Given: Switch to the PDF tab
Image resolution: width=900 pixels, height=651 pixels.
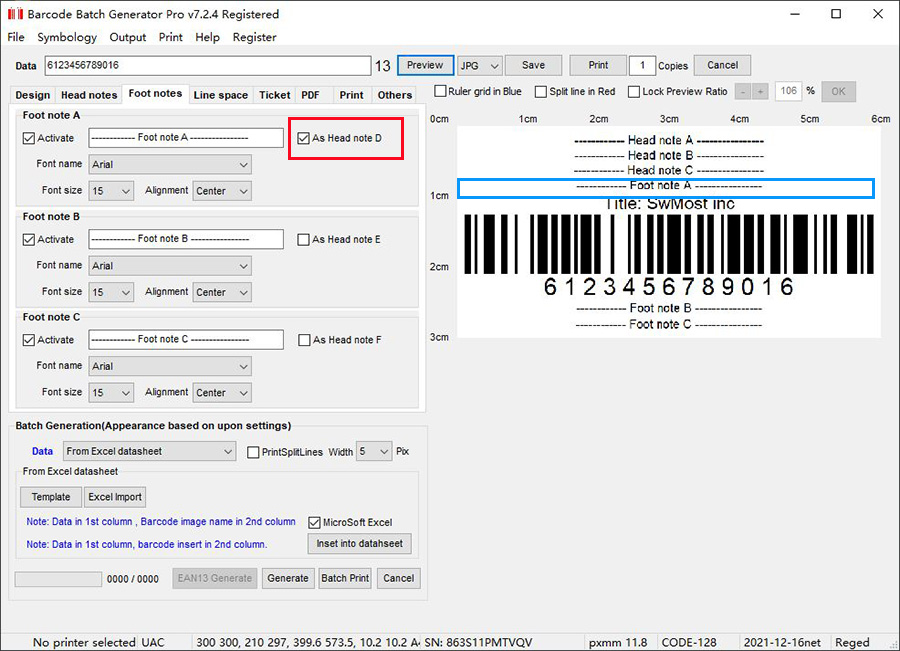Looking at the screenshot, I should click(311, 95).
